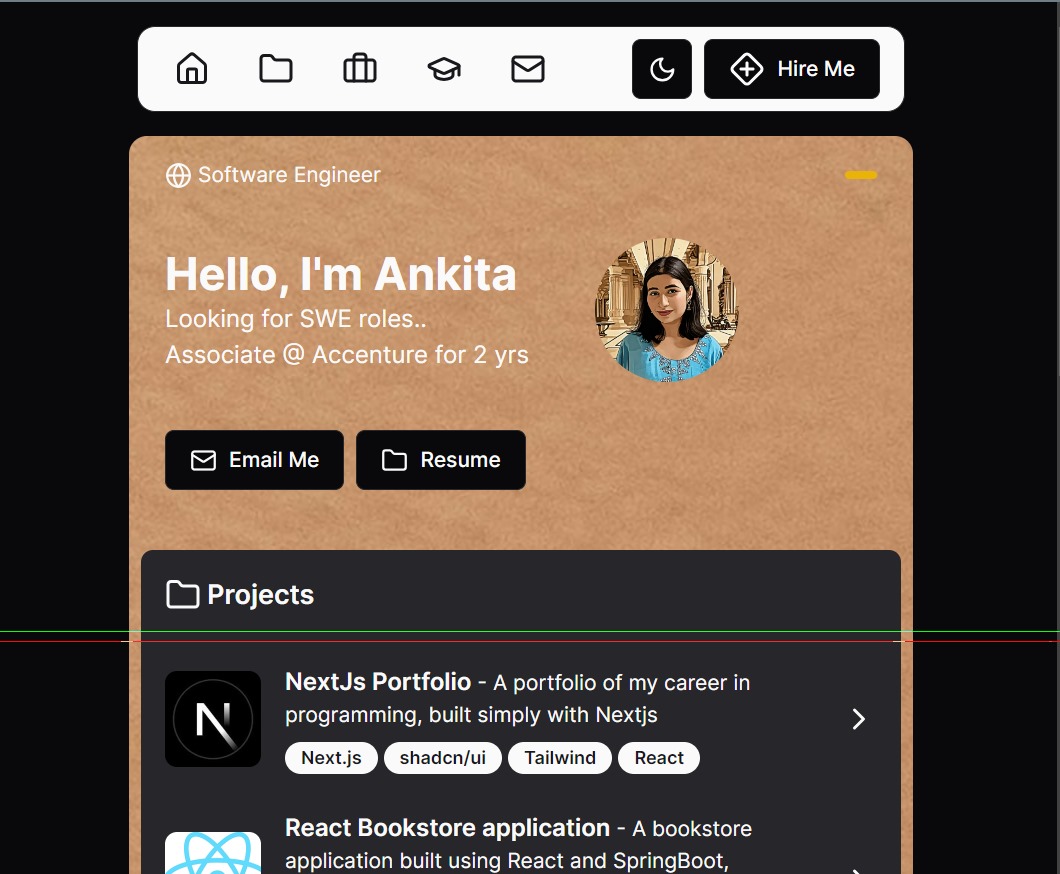This screenshot has width=1060, height=874.
Task: Click the shadcn/ui tag
Action: [x=442, y=757]
